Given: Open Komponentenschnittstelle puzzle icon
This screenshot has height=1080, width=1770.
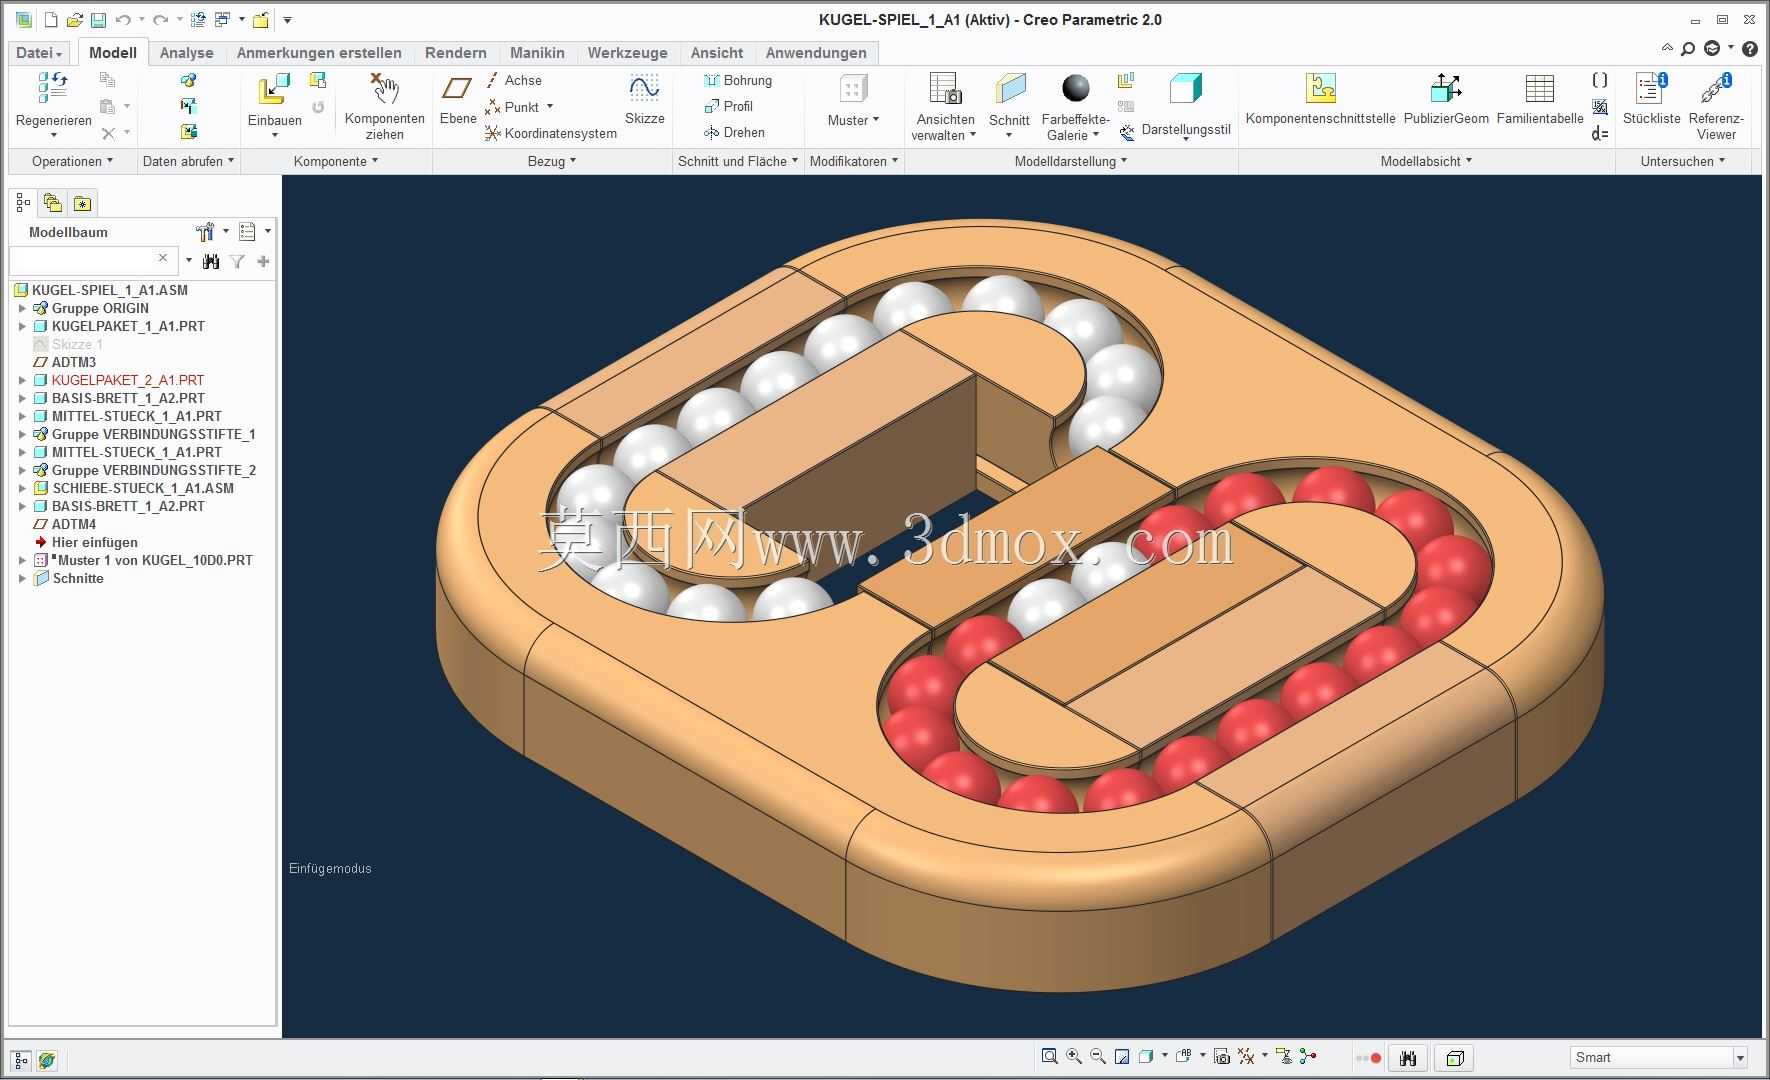Looking at the screenshot, I should (x=1320, y=88).
